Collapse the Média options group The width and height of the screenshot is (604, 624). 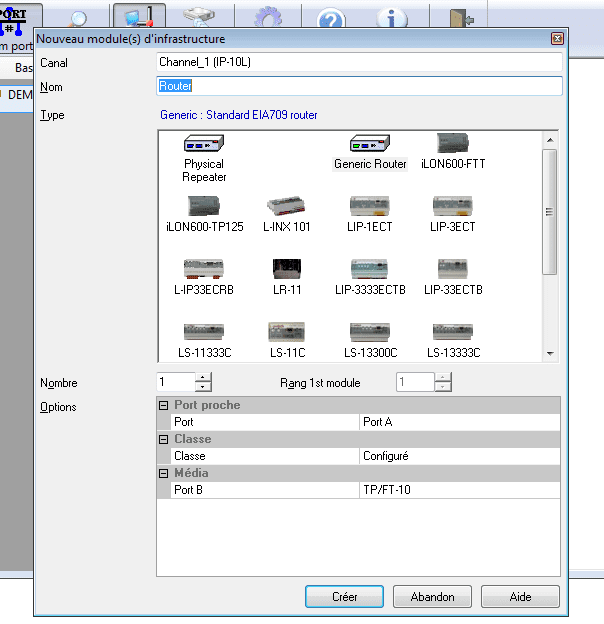coord(164,474)
